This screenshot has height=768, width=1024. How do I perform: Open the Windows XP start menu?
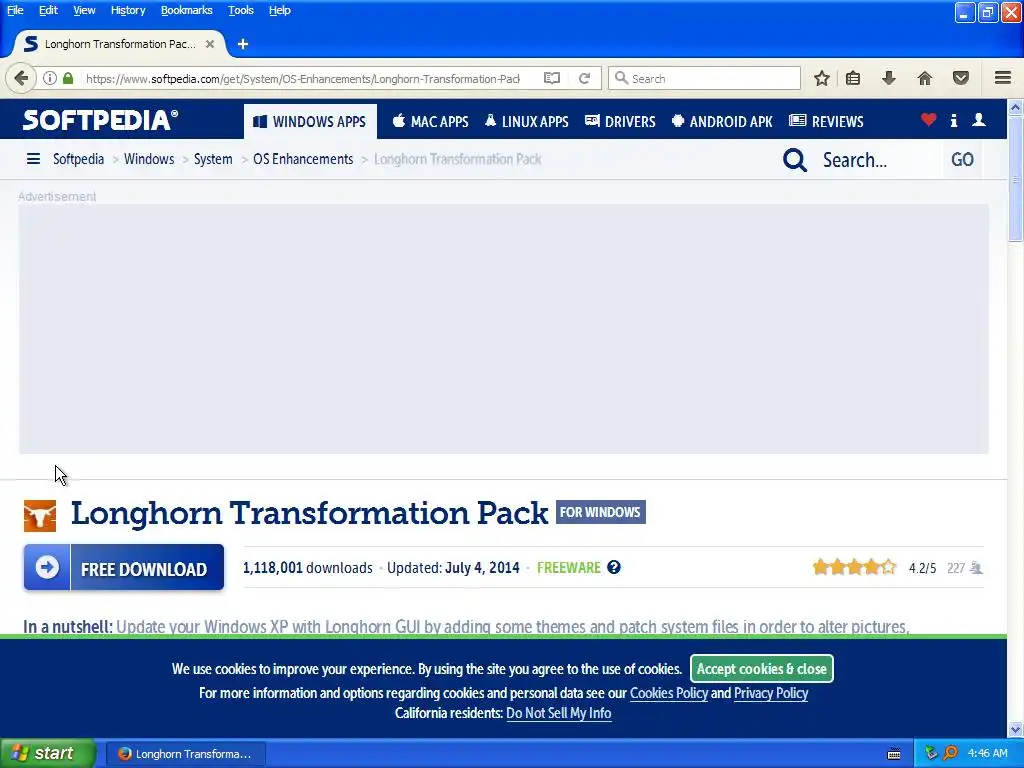coord(48,753)
